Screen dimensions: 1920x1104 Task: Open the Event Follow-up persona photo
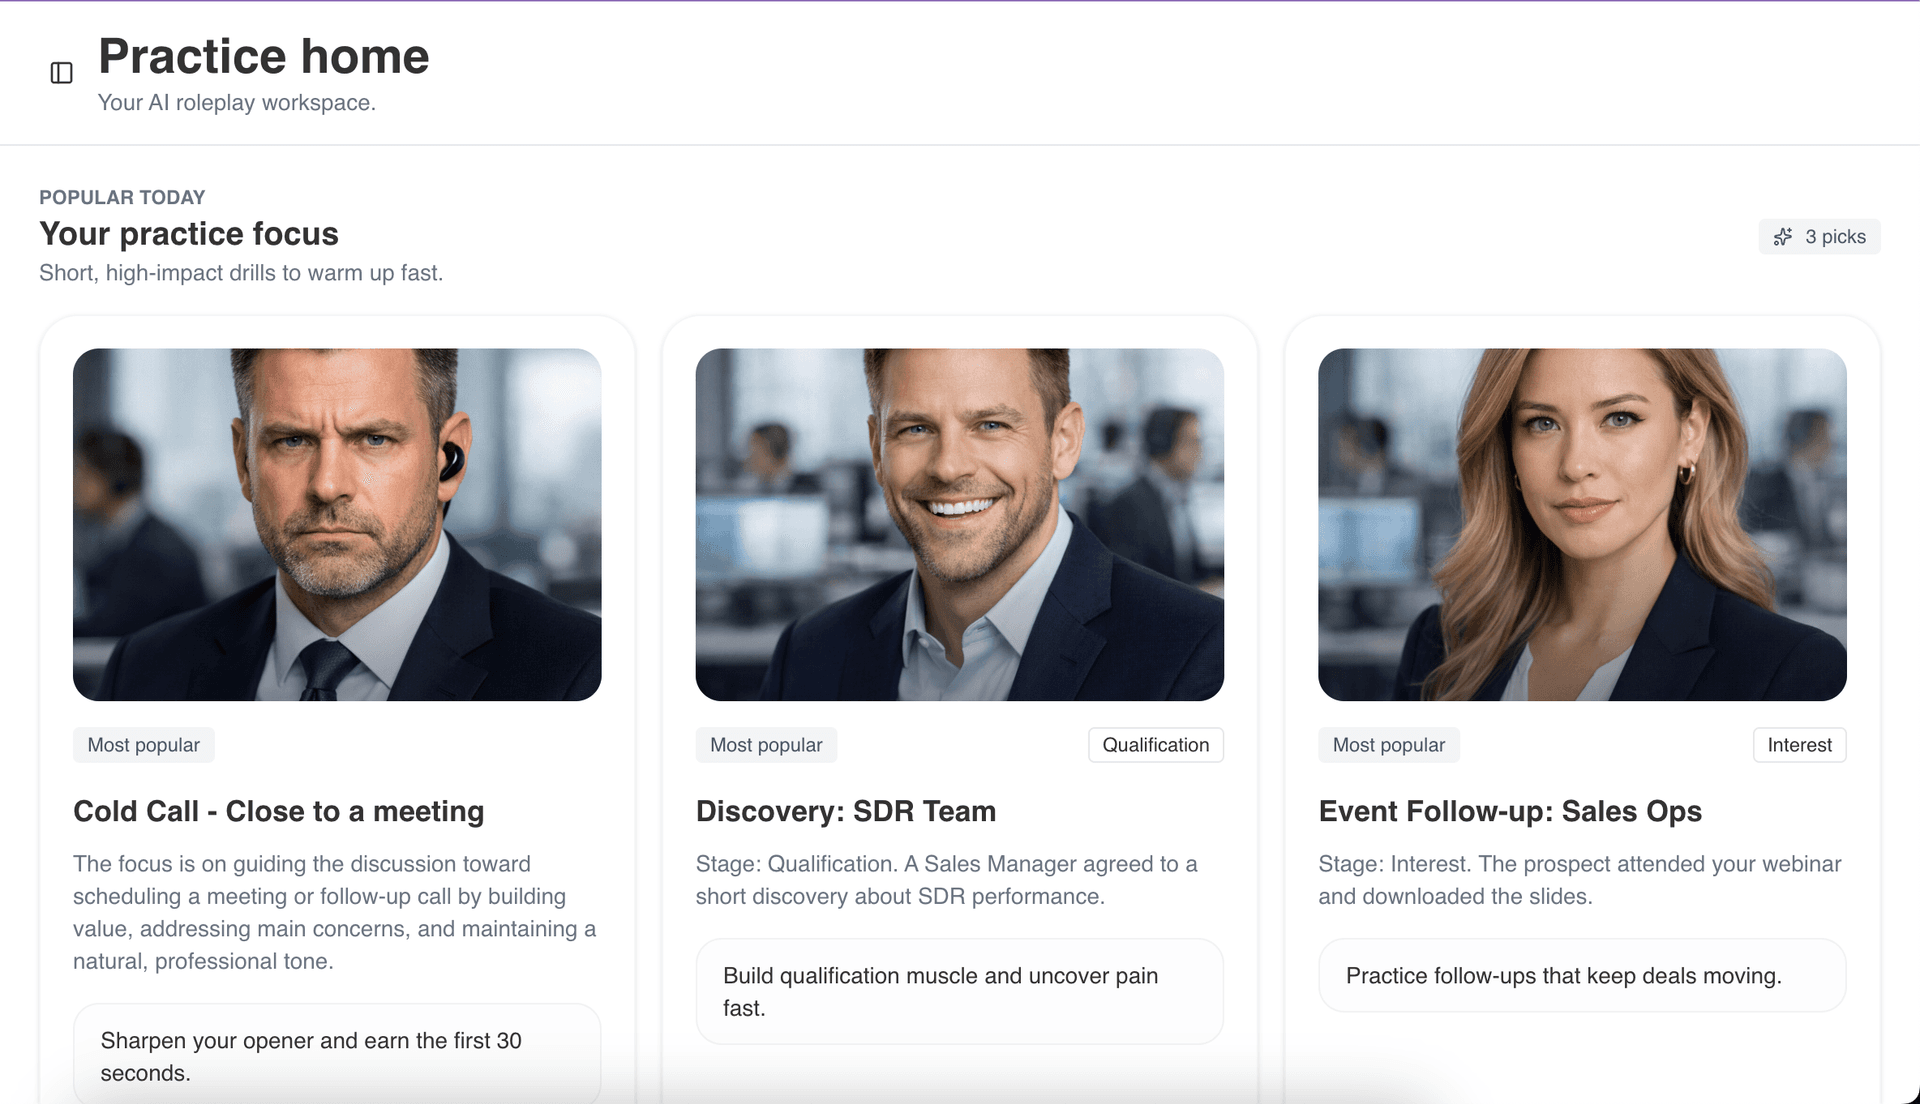1582,524
